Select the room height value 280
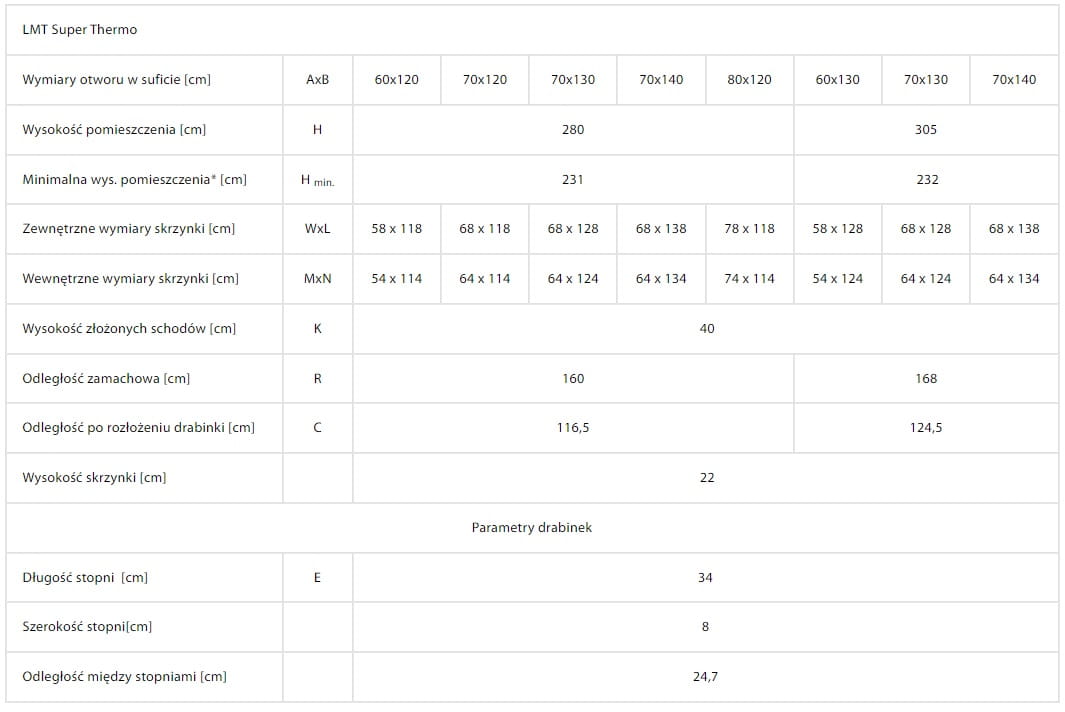The width and height of the screenshot is (1065, 712). click(573, 130)
